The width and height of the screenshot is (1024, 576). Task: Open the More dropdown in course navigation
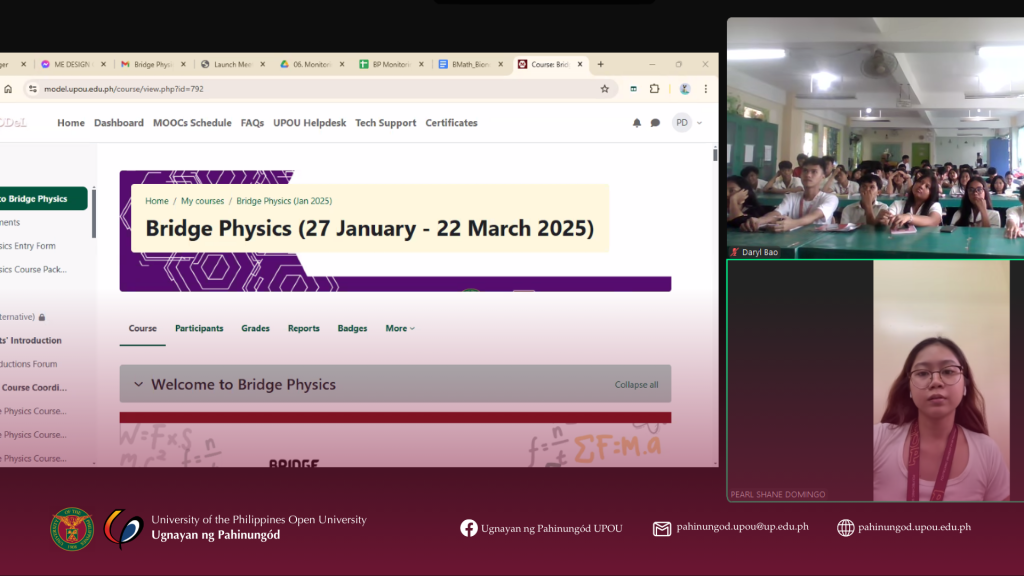click(x=400, y=328)
